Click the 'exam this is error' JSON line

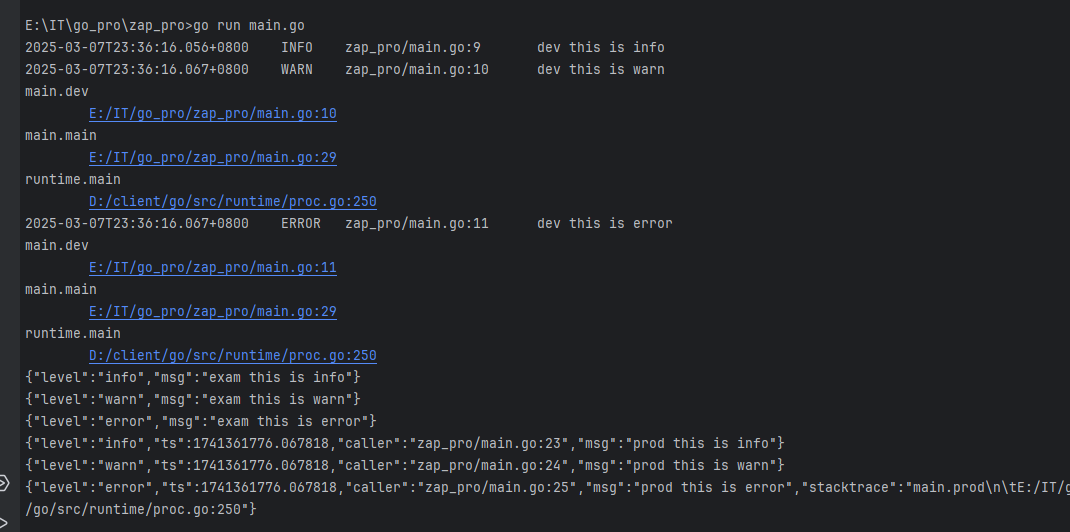(x=200, y=422)
